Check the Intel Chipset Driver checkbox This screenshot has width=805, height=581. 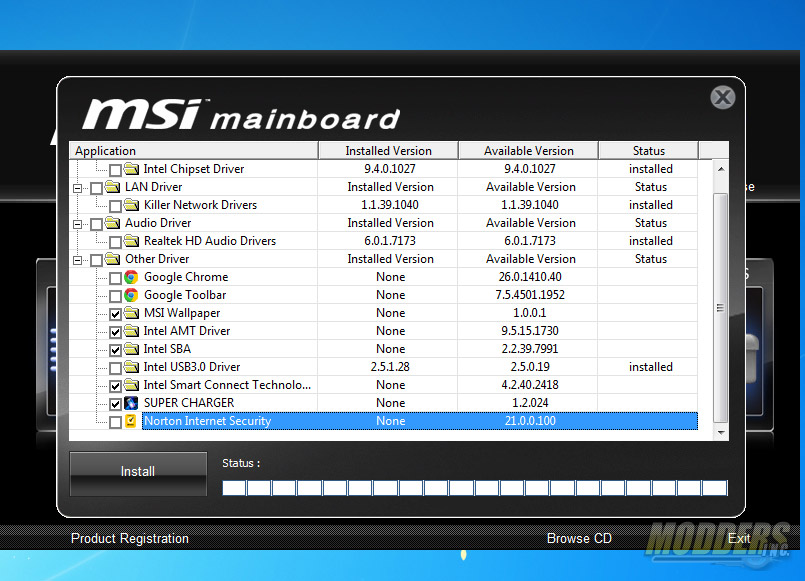click(117, 168)
